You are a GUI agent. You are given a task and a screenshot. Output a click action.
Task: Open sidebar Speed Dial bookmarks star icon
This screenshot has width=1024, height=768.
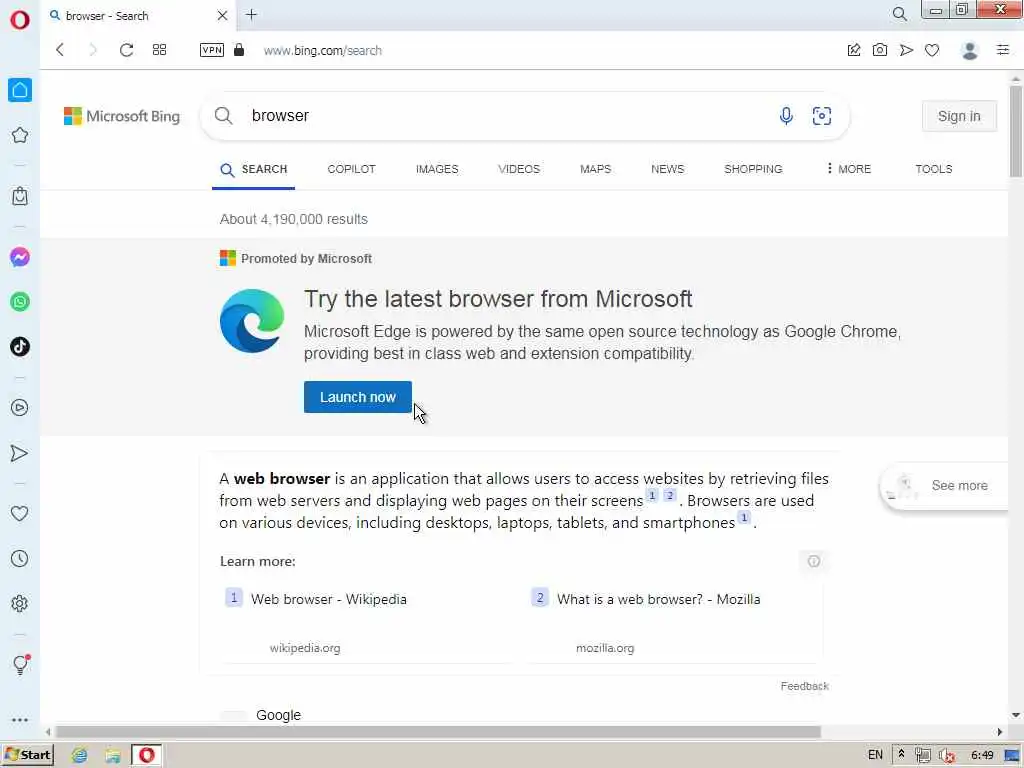(20, 135)
